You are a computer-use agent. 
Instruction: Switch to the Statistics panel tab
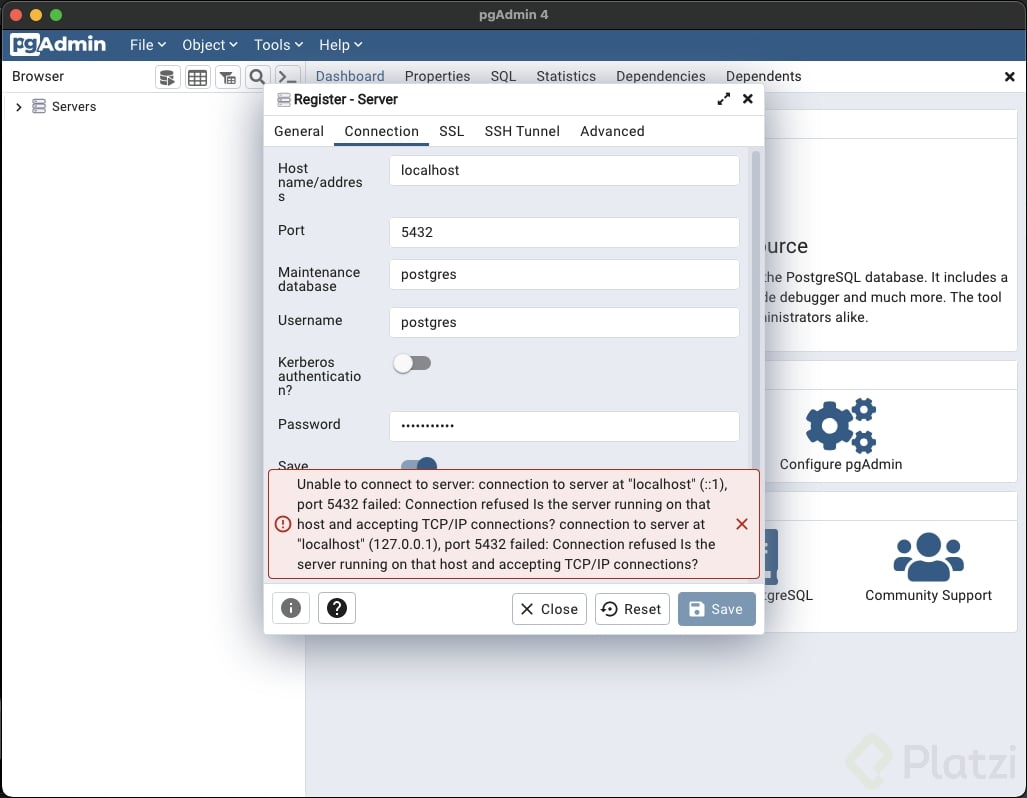tap(566, 76)
